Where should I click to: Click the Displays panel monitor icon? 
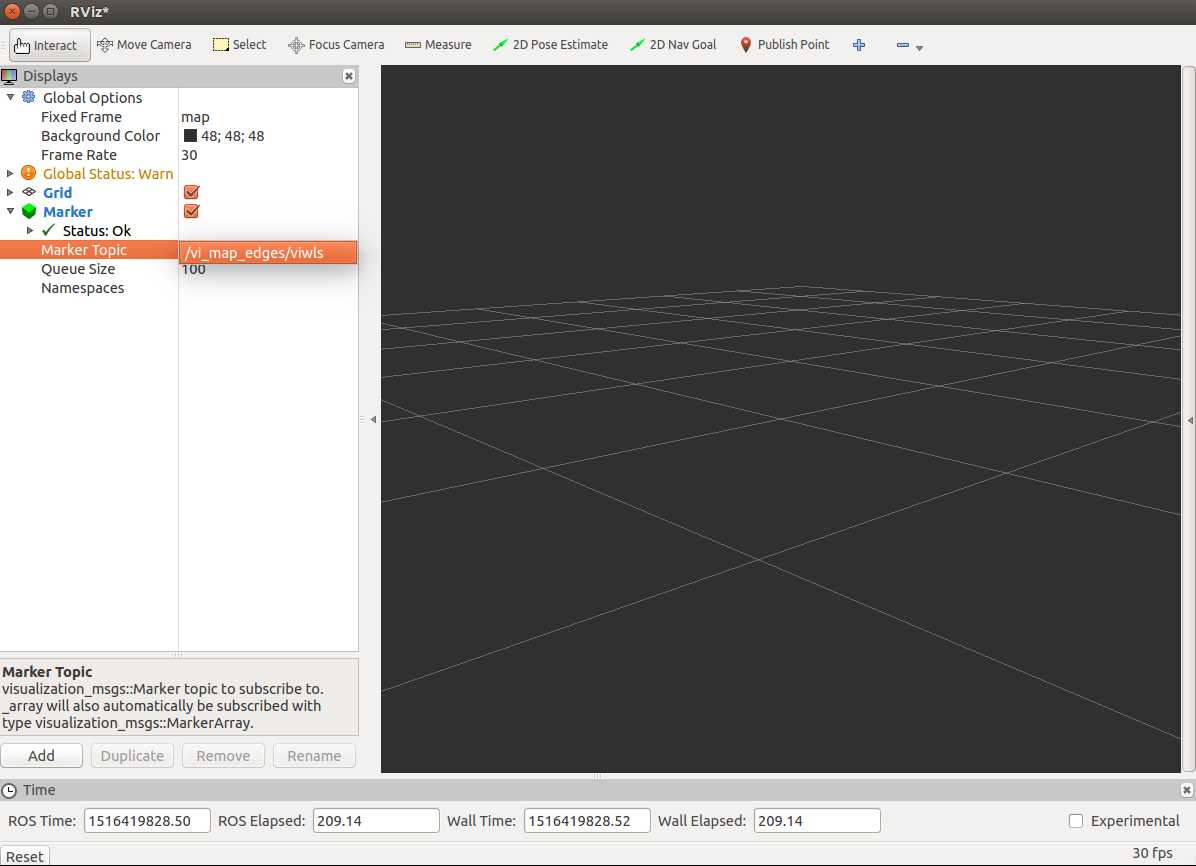click(9, 76)
